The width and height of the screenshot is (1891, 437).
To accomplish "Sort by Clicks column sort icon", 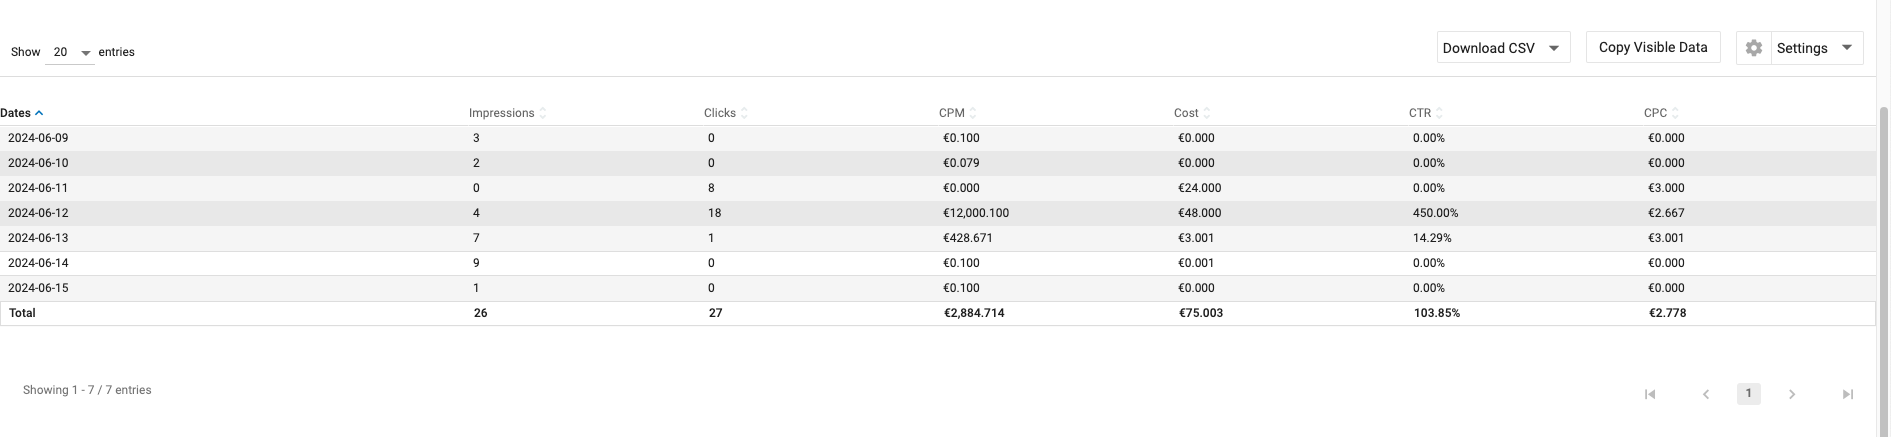I will coord(745,113).
